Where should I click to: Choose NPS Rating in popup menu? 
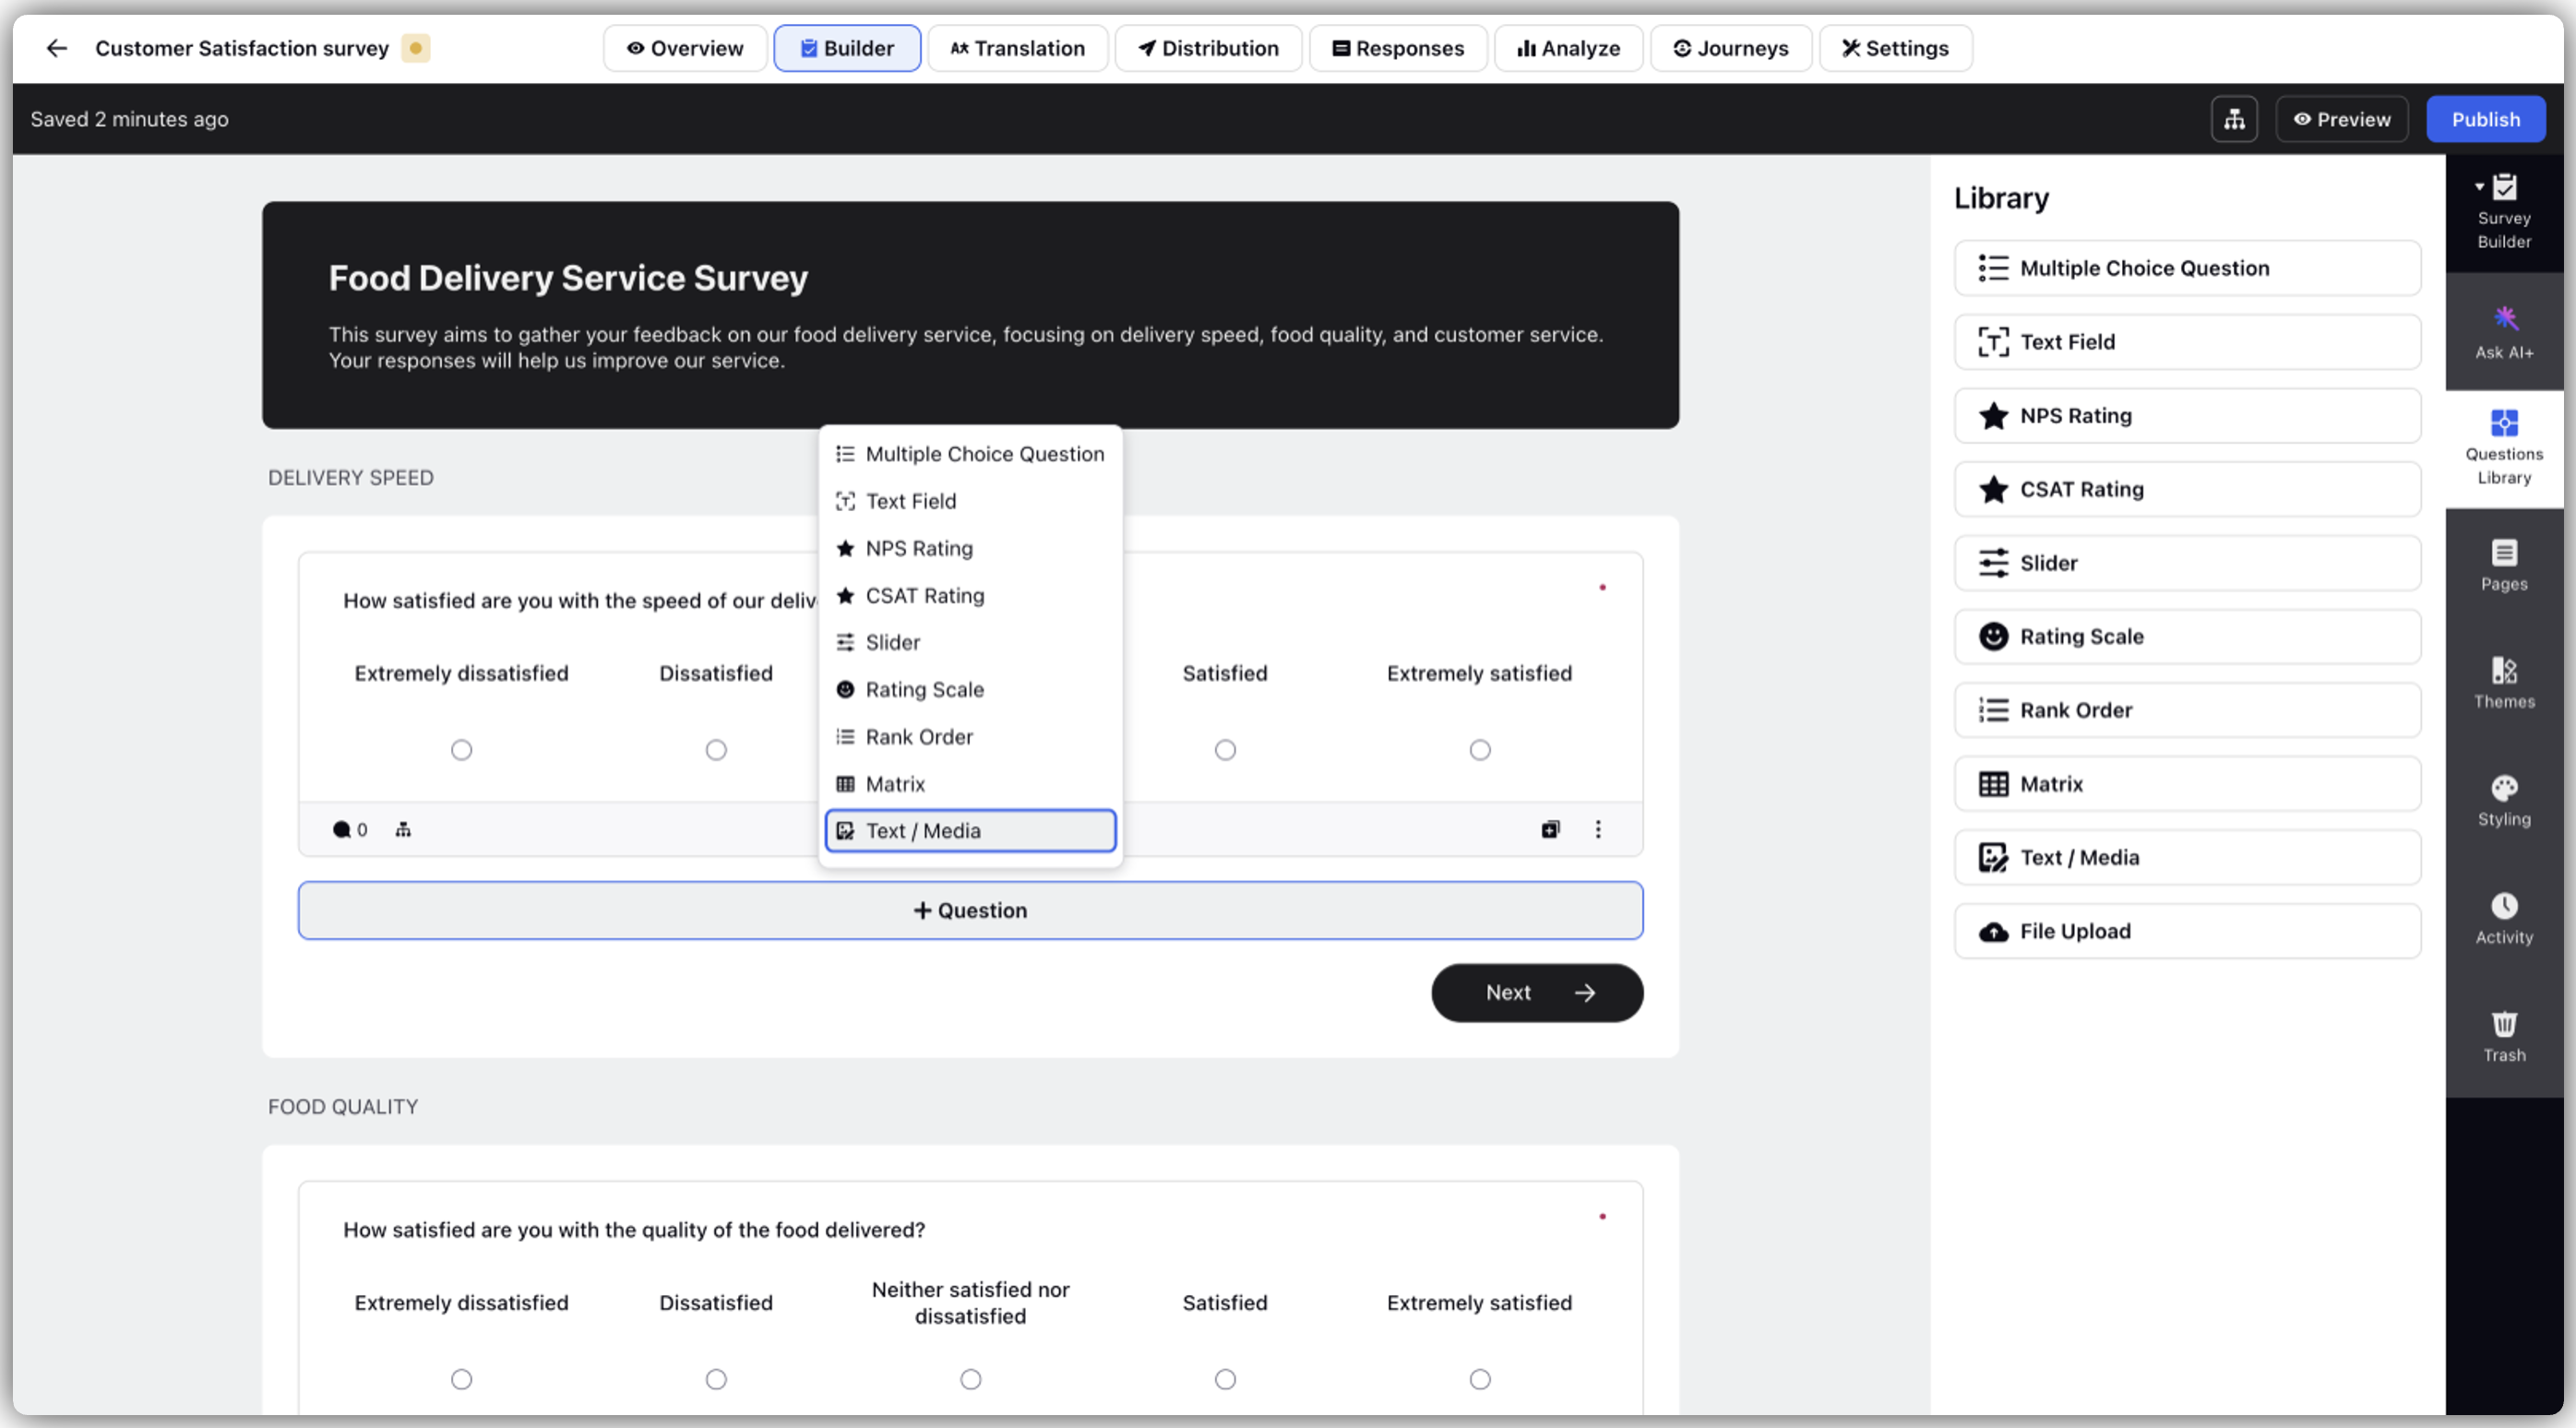click(x=970, y=548)
